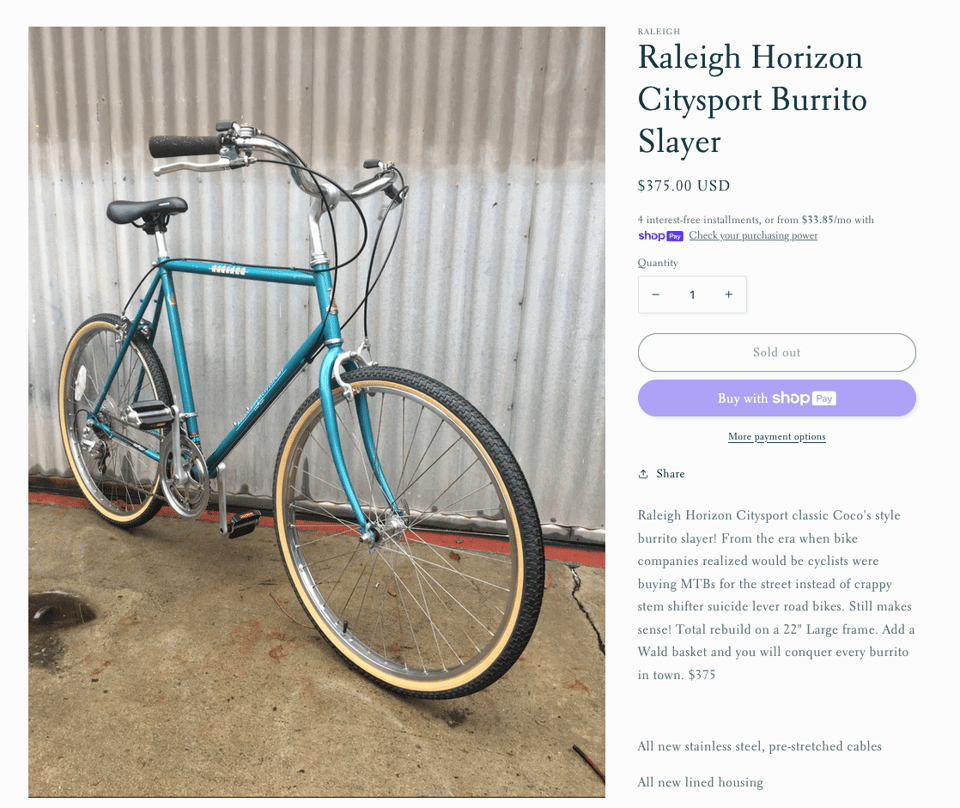
Task: Click the All new lined housing text
Action: click(x=700, y=782)
